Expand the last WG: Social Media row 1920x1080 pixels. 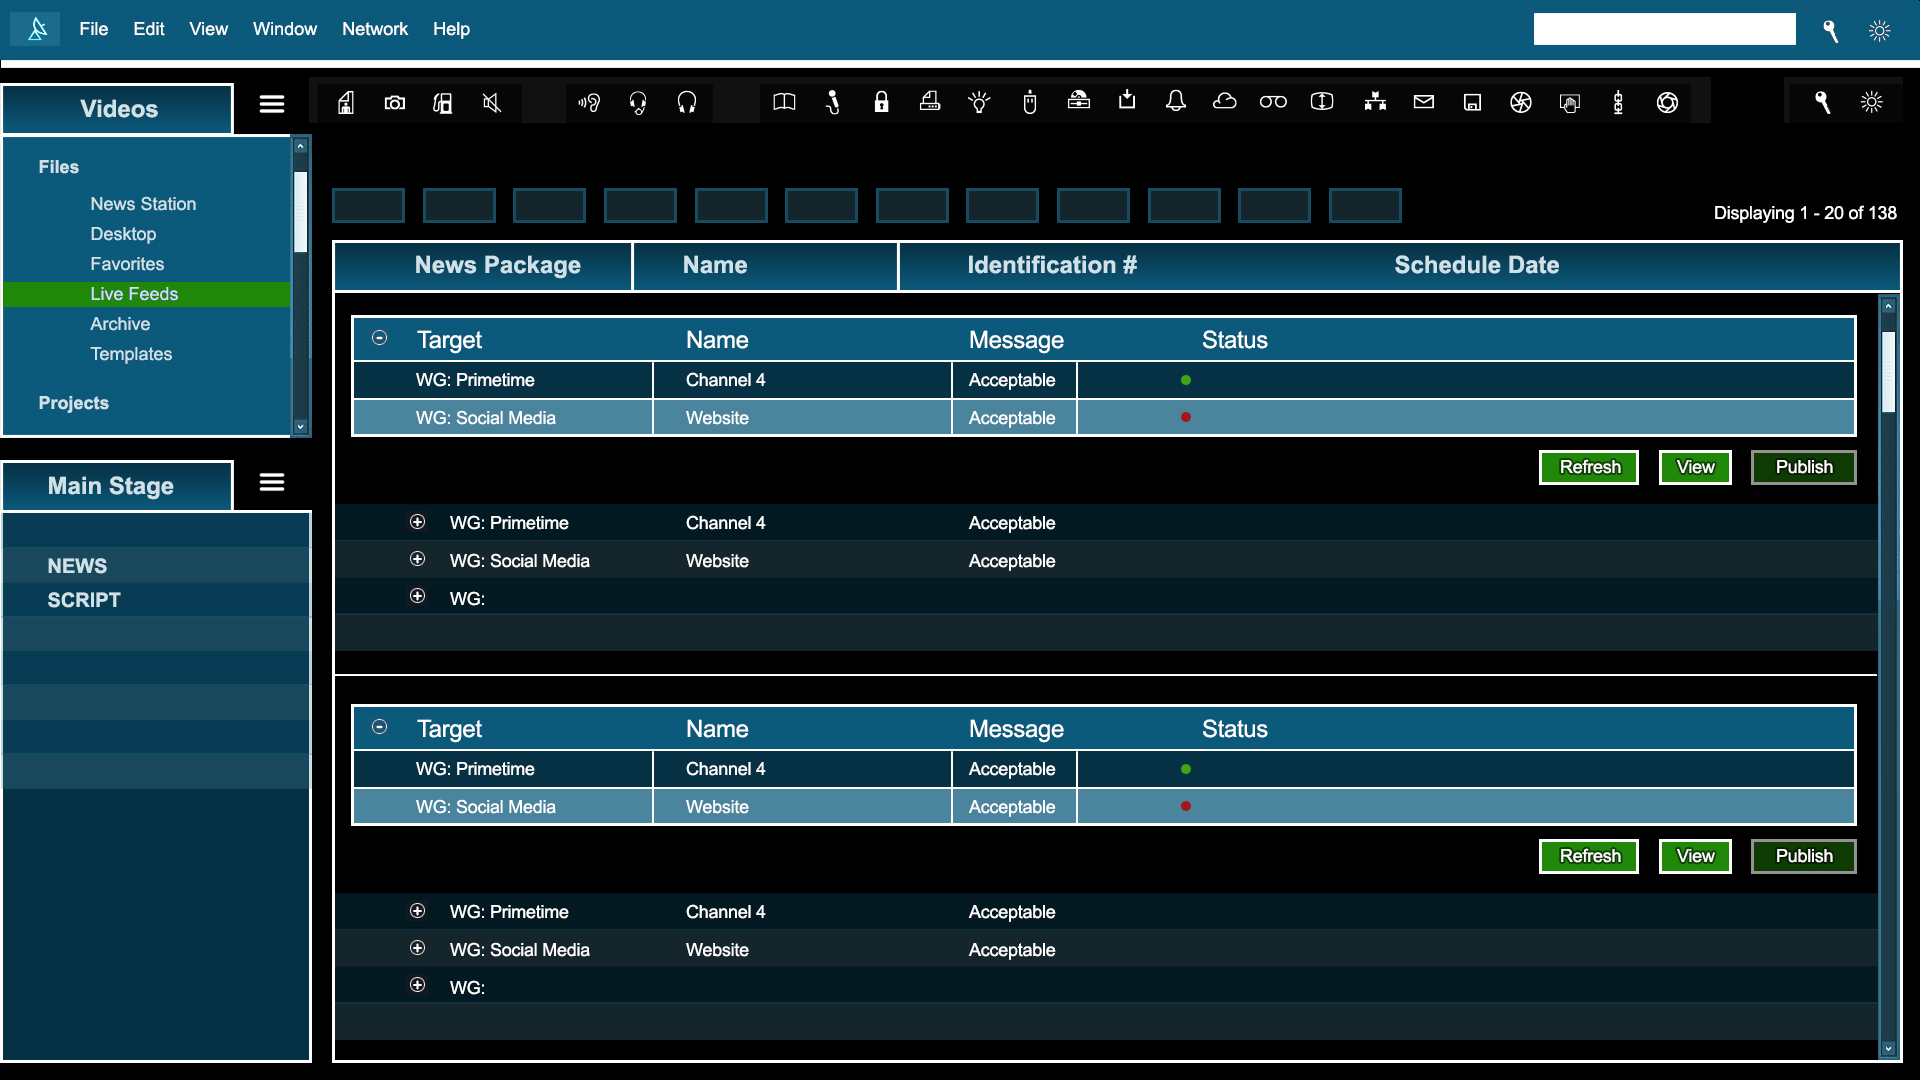(x=418, y=948)
